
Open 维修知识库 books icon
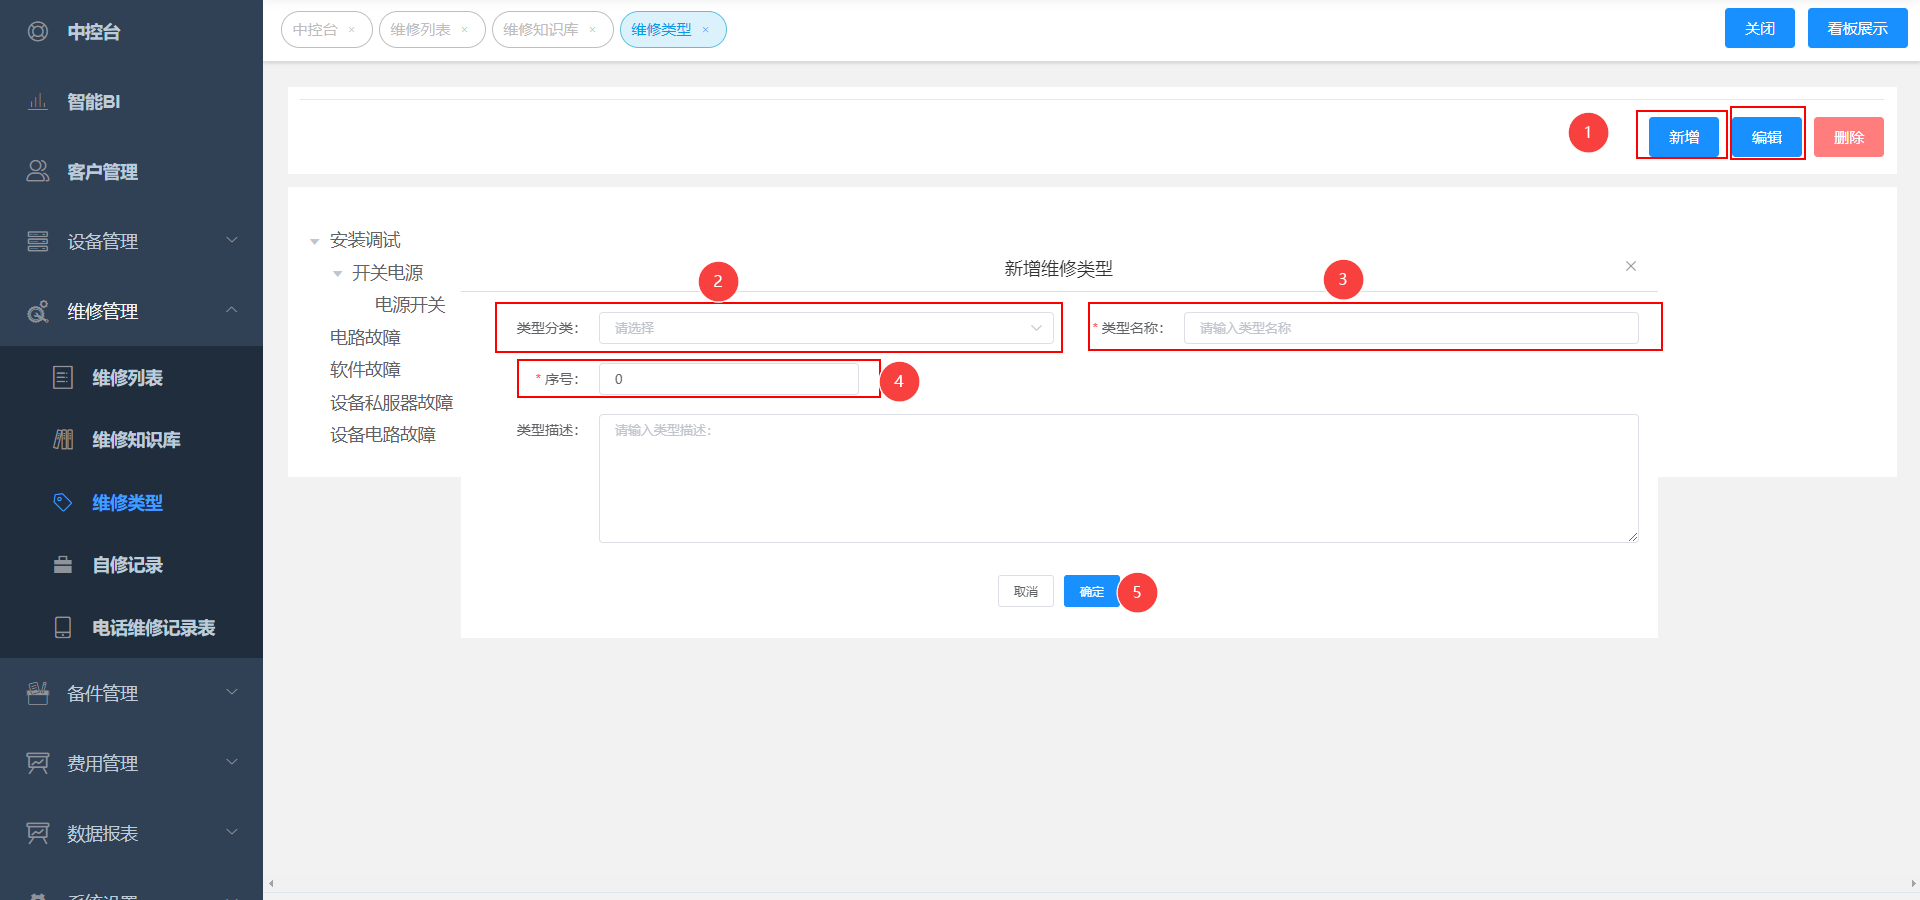point(63,440)
